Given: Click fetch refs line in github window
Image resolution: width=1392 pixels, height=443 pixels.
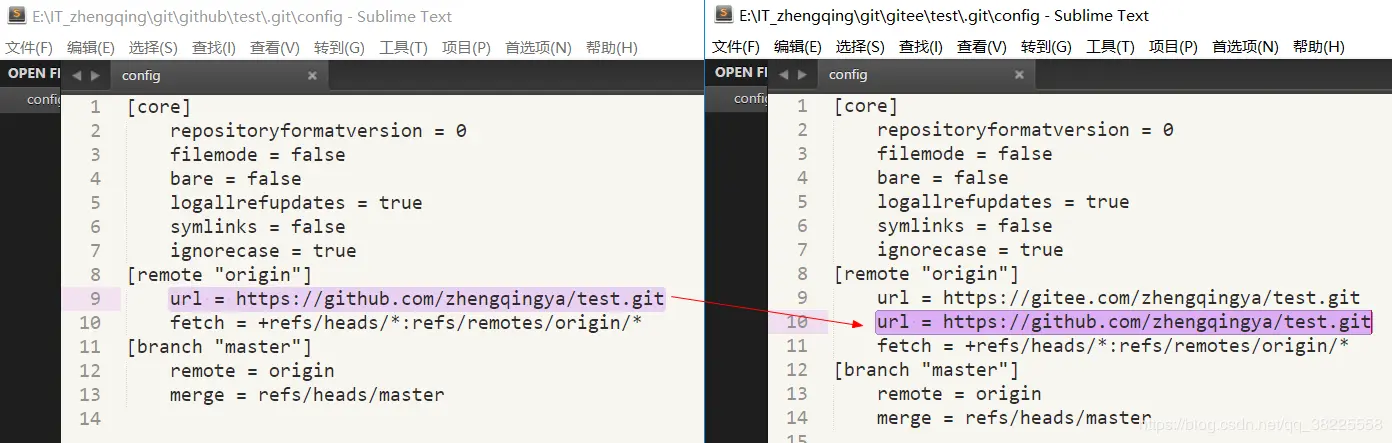Looking at the screenshot, I should 406,323.
